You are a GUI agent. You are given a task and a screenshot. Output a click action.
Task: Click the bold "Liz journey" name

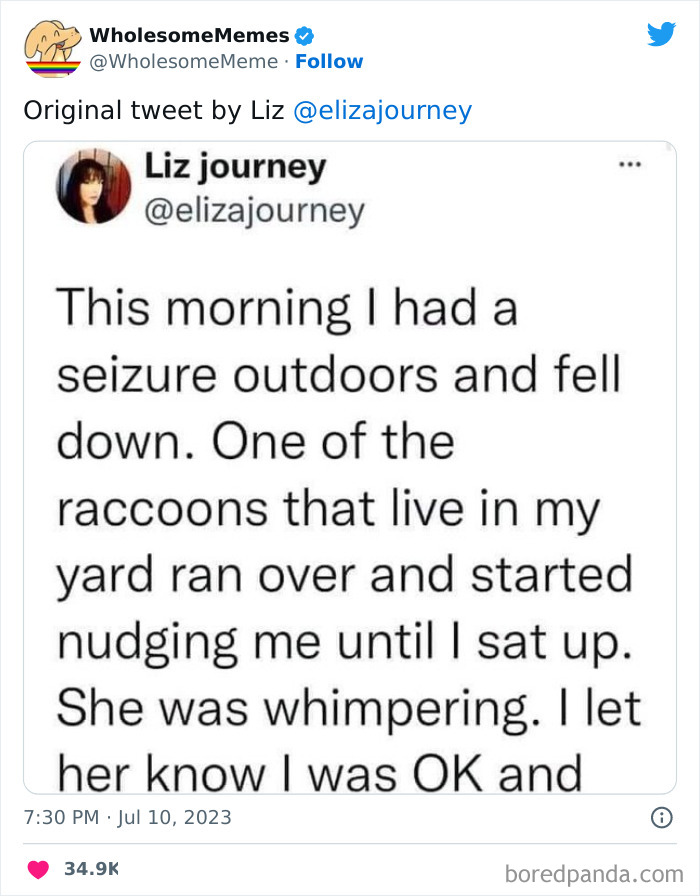point(236,168)
